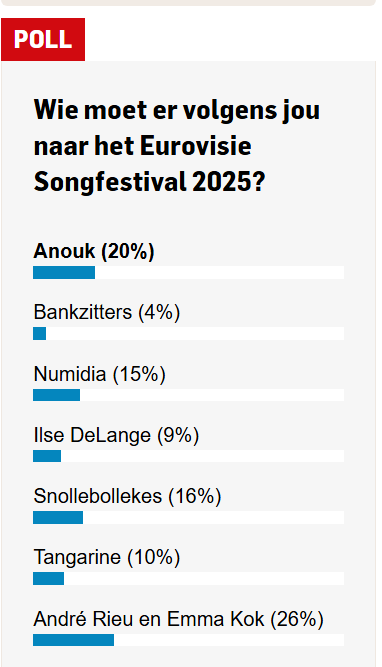Click the blue filled portion of Numidia bar

57,395
